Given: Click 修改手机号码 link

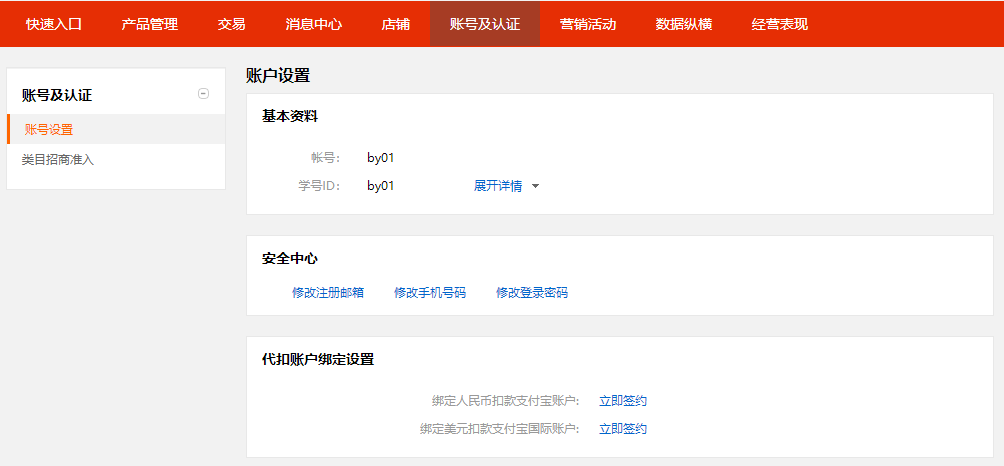Looking at the screenshot, I should (x=430, y=293).
